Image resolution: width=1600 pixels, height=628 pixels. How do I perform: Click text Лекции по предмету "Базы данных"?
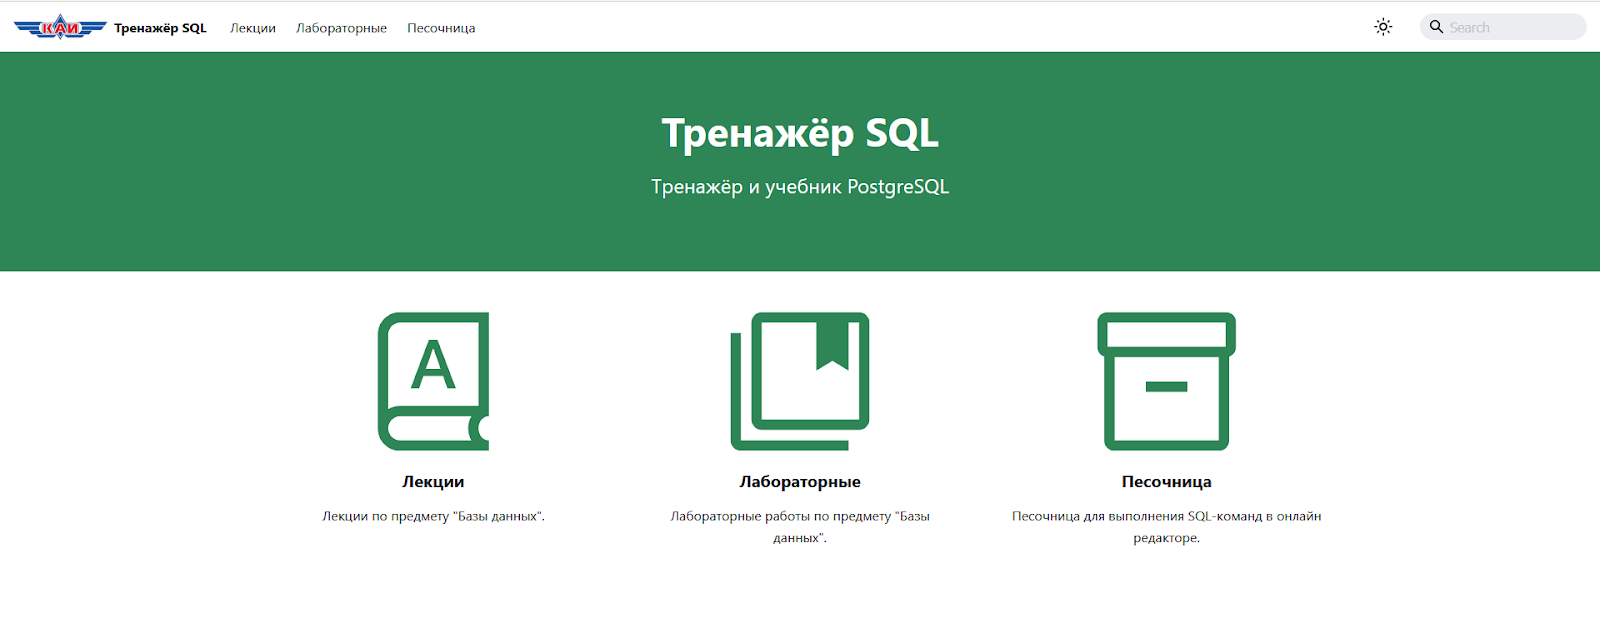point(433,516)
